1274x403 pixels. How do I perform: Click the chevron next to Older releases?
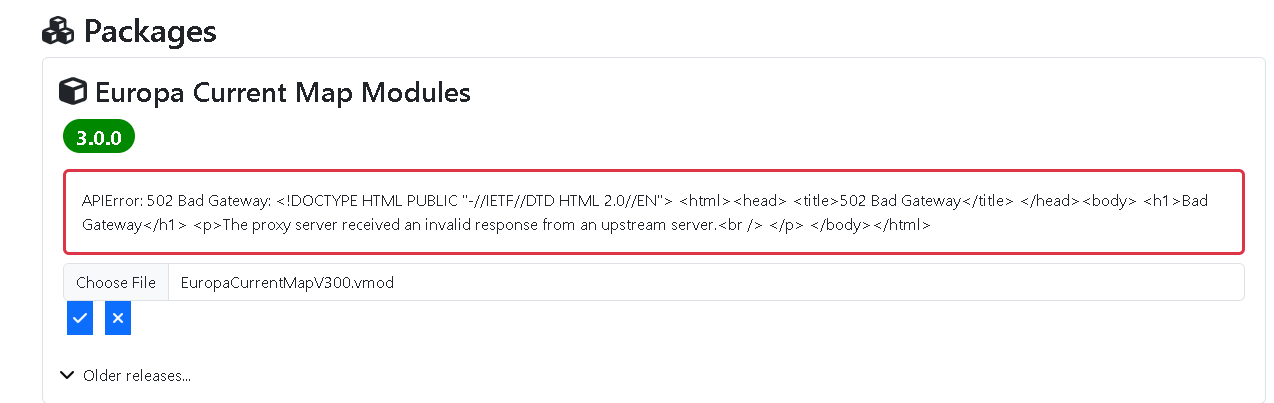67,375
